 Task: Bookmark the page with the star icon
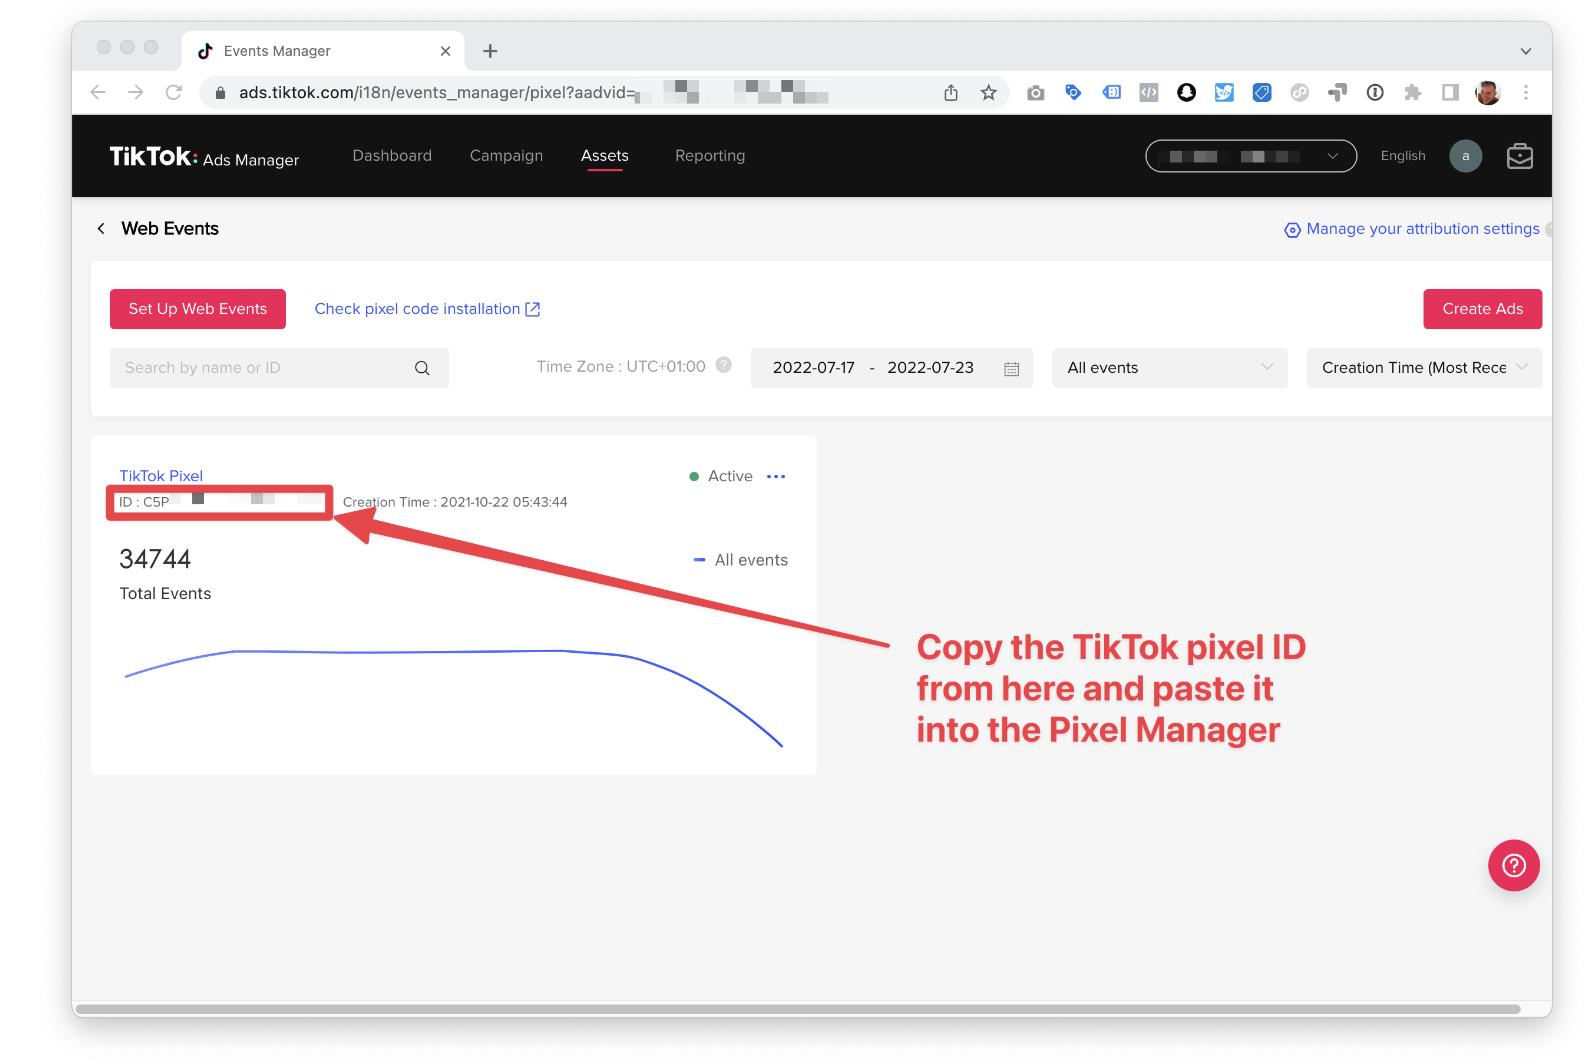(988, 92)
